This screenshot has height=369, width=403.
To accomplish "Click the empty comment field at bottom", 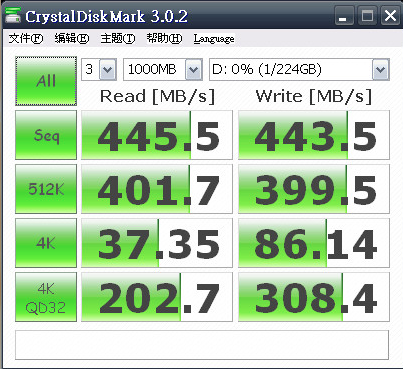I will [x=202, y=345].
